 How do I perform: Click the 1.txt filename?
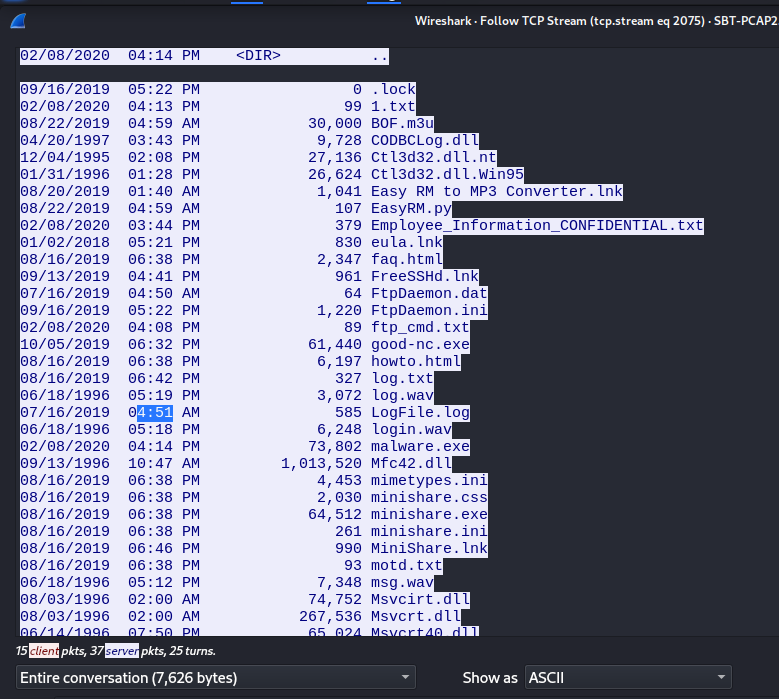[x=393, y=106]
